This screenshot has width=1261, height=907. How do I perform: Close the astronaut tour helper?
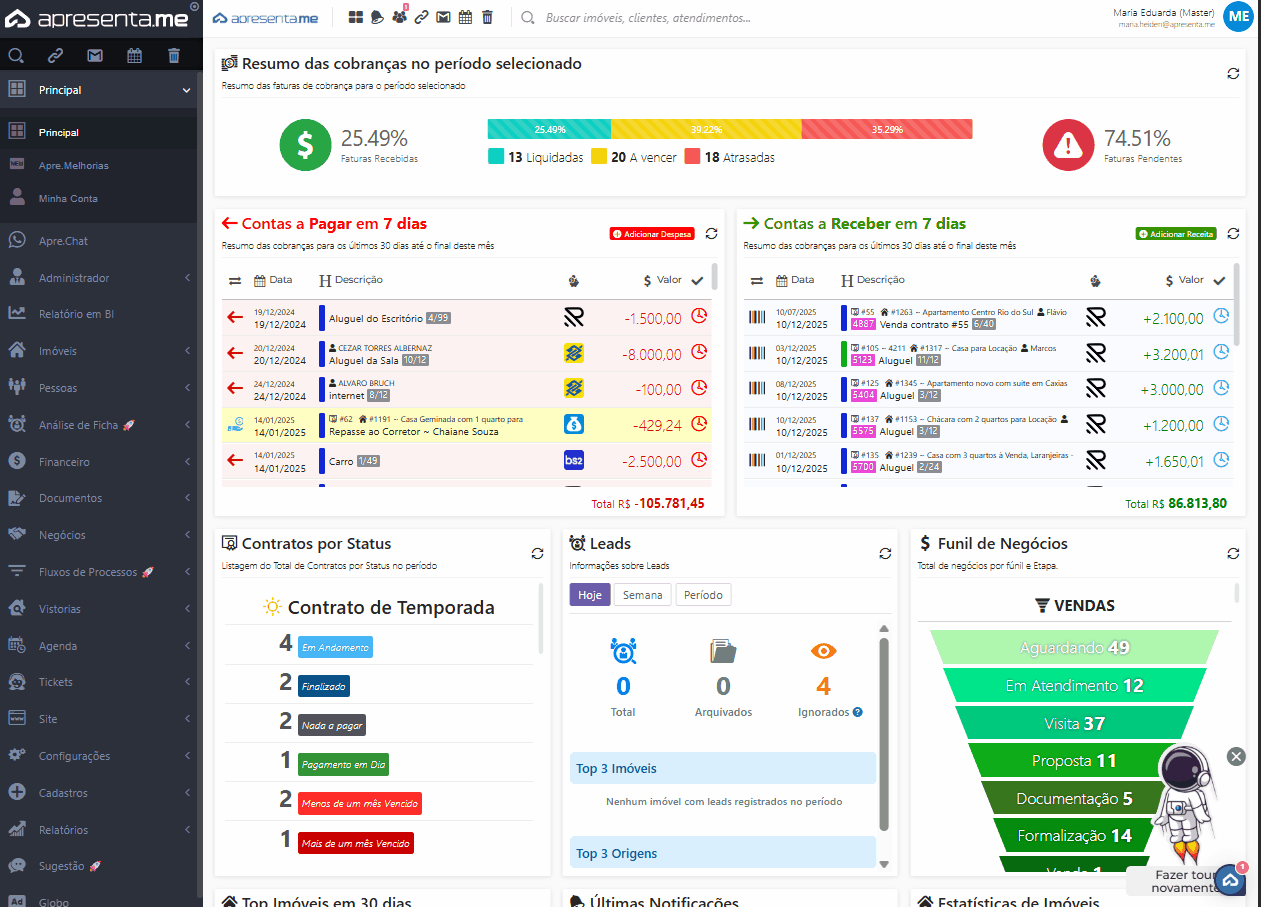pos(1236,756)
